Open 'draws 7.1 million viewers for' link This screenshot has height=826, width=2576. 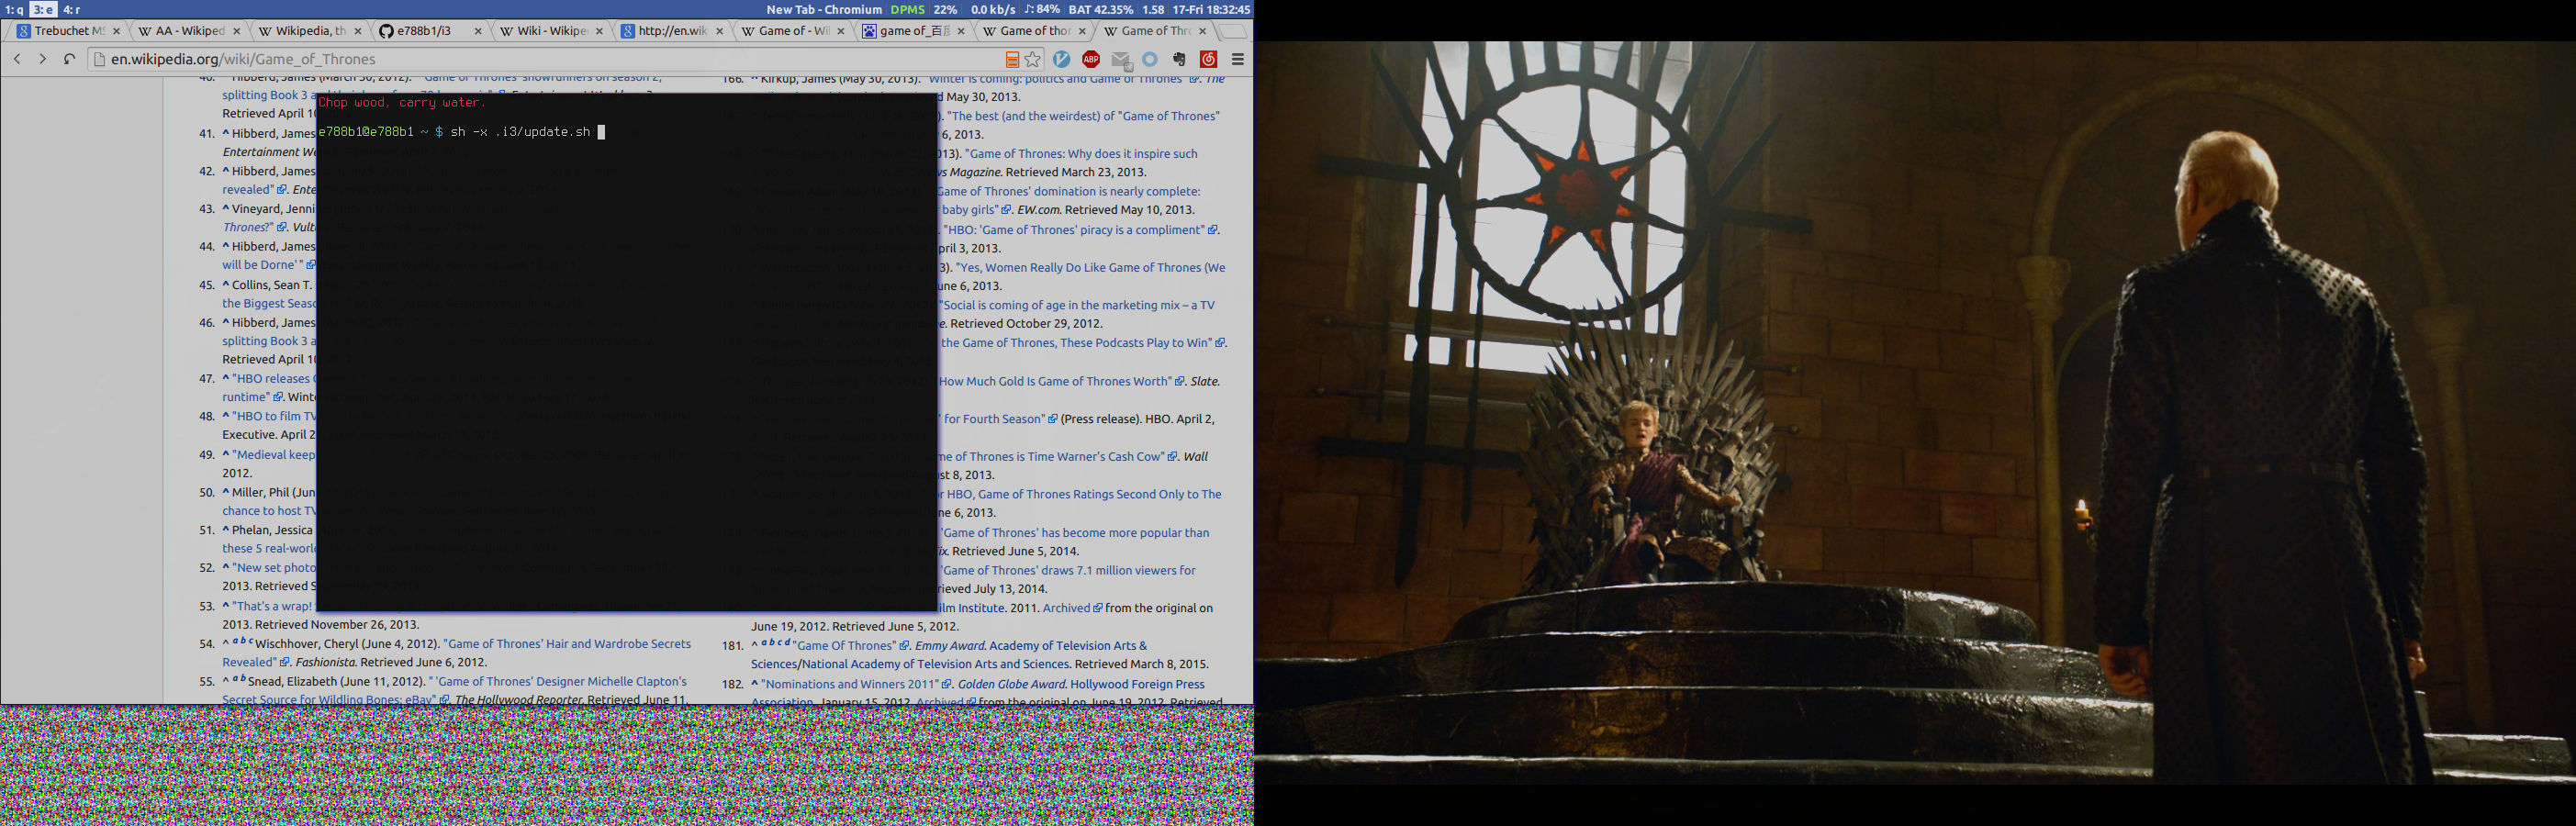(1067, 571)
